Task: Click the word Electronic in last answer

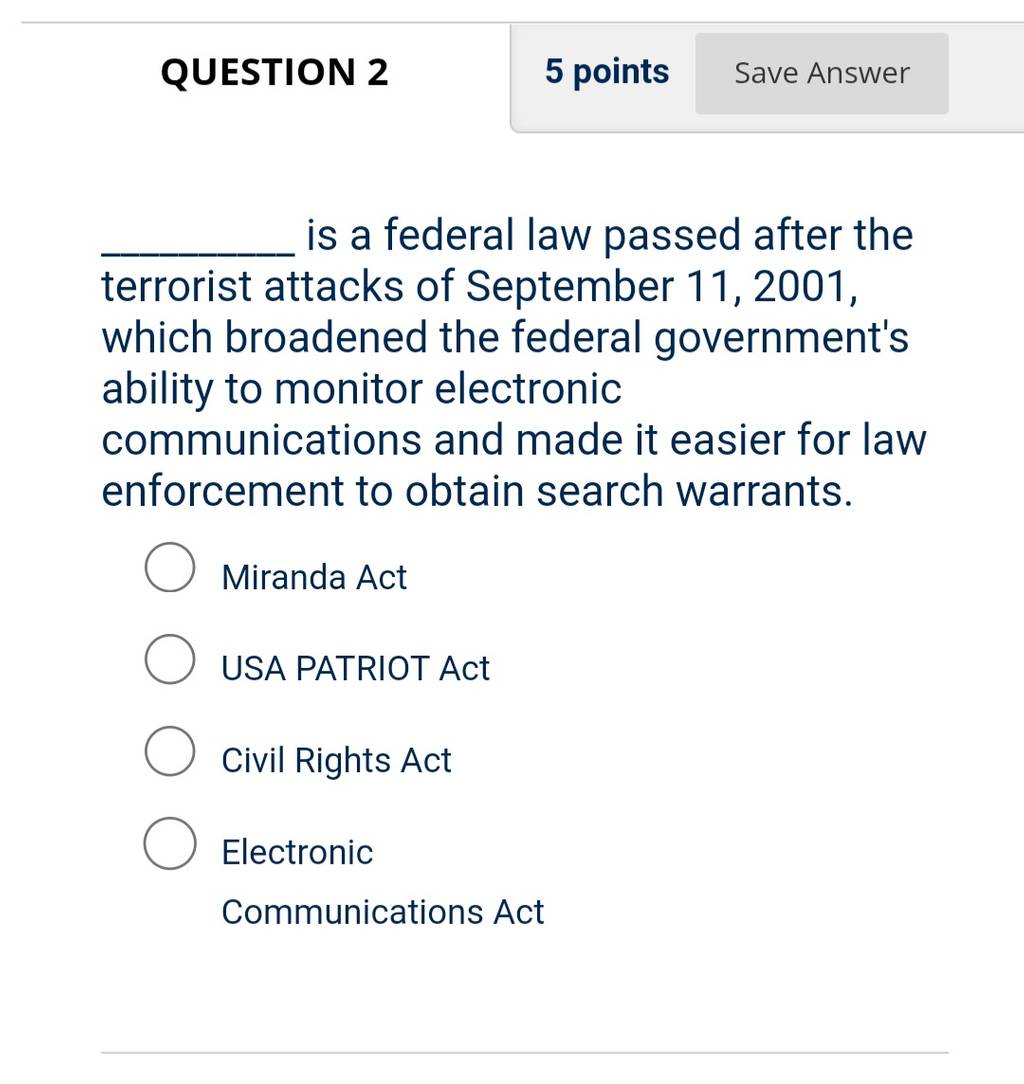Action: click(297, 852)
